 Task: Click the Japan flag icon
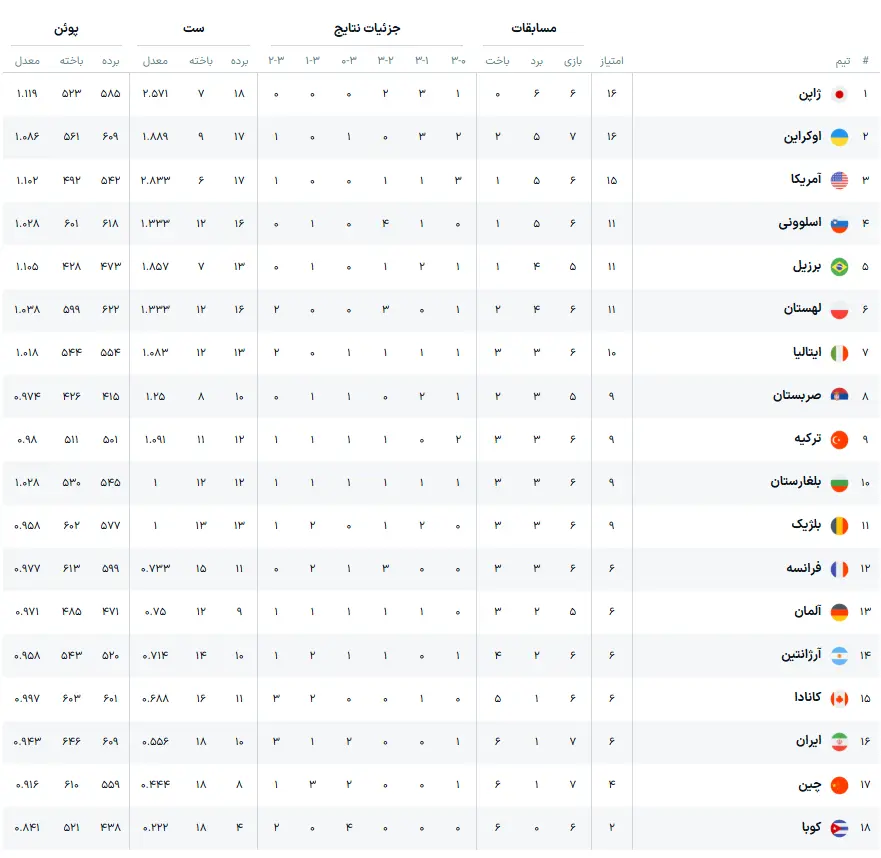tap(839, 94)
